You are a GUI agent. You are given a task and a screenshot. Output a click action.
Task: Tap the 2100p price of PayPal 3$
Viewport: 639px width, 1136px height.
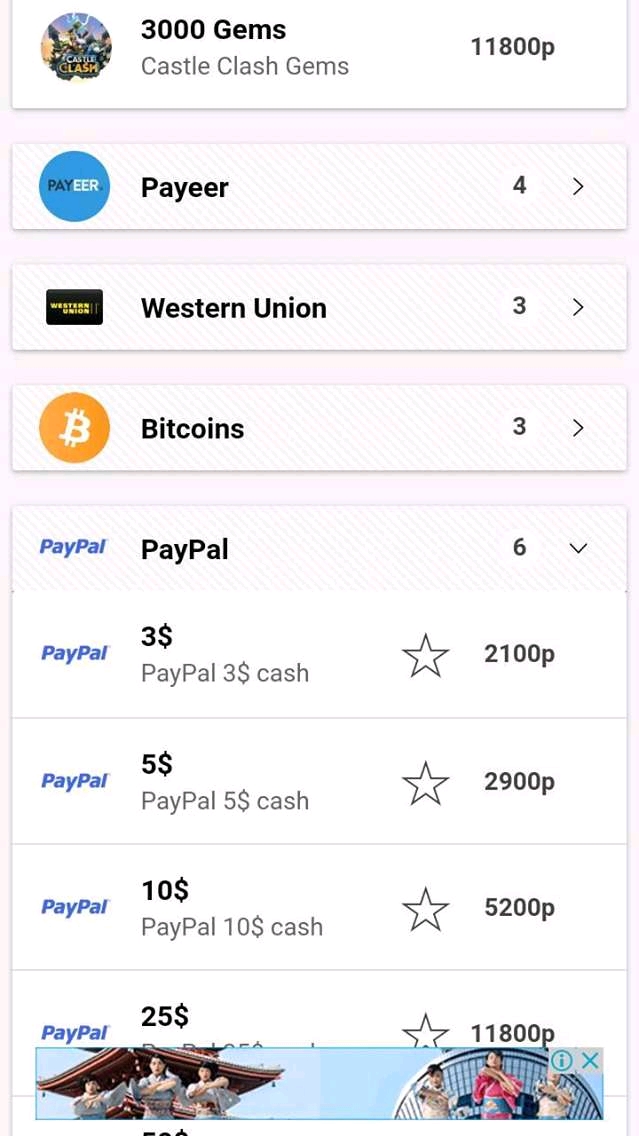tap(519, 654)
